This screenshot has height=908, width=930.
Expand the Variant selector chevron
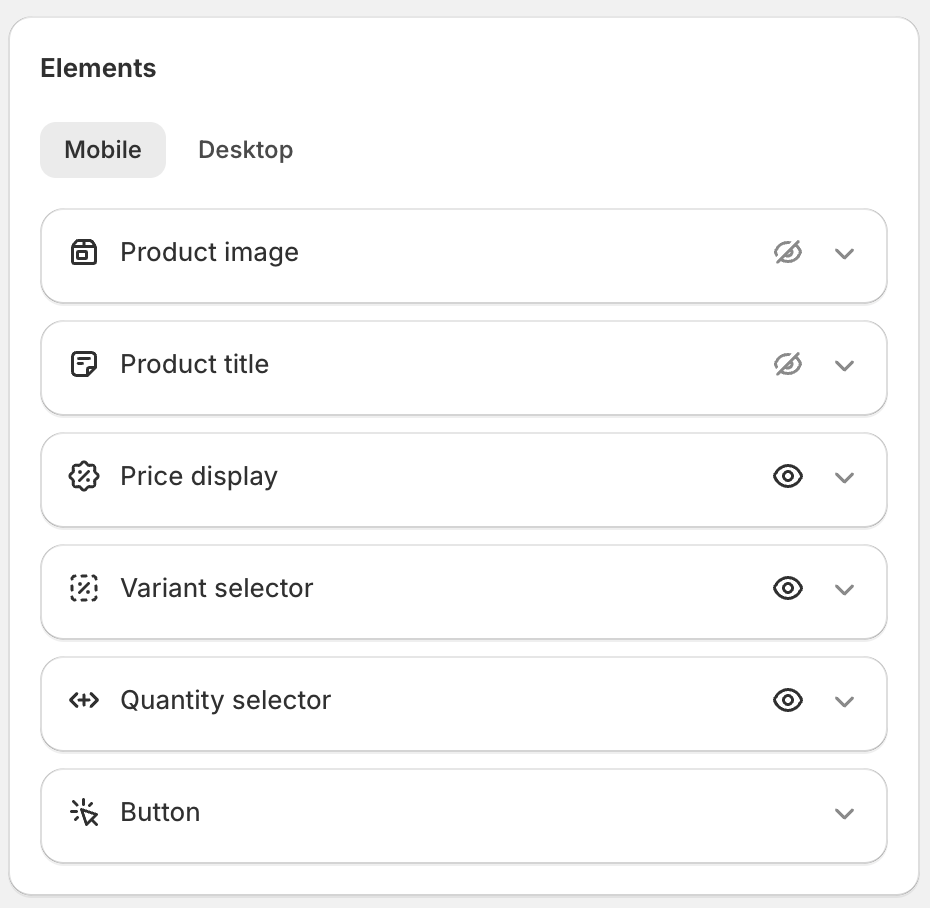tap(844, 590)
